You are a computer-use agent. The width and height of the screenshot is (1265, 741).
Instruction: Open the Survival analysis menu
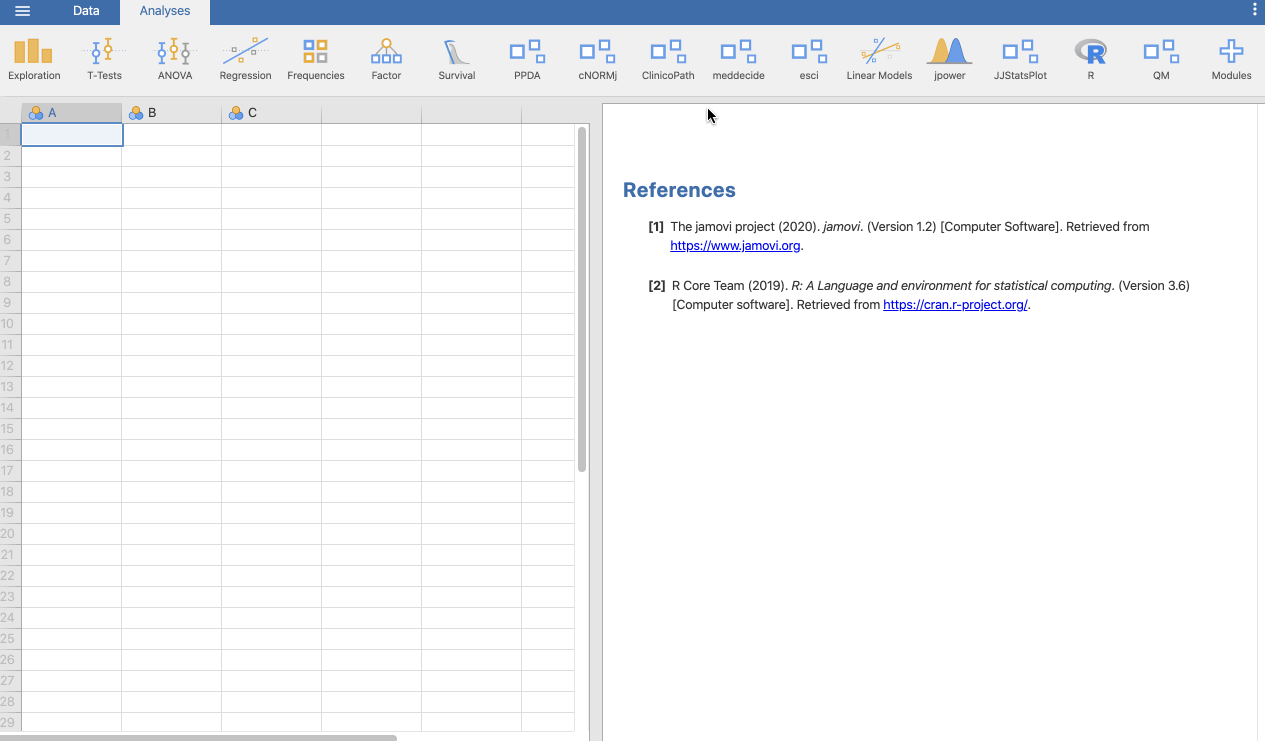[x=457, y=60]
